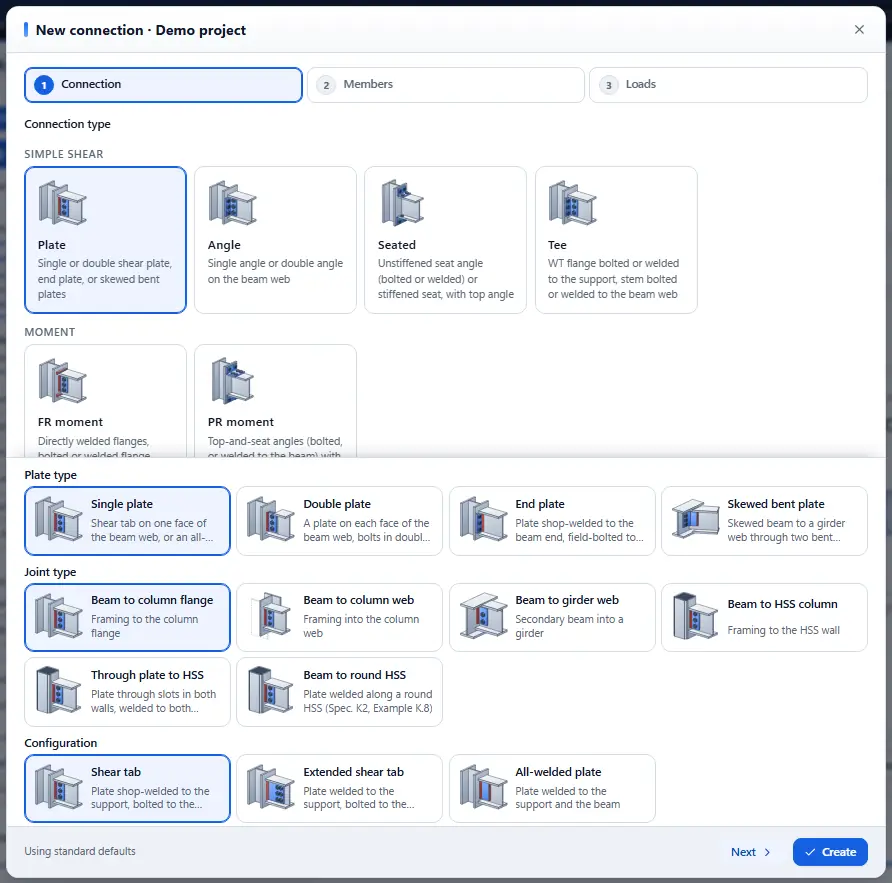Switch to the Members step tab

click(x=445, y=85)
